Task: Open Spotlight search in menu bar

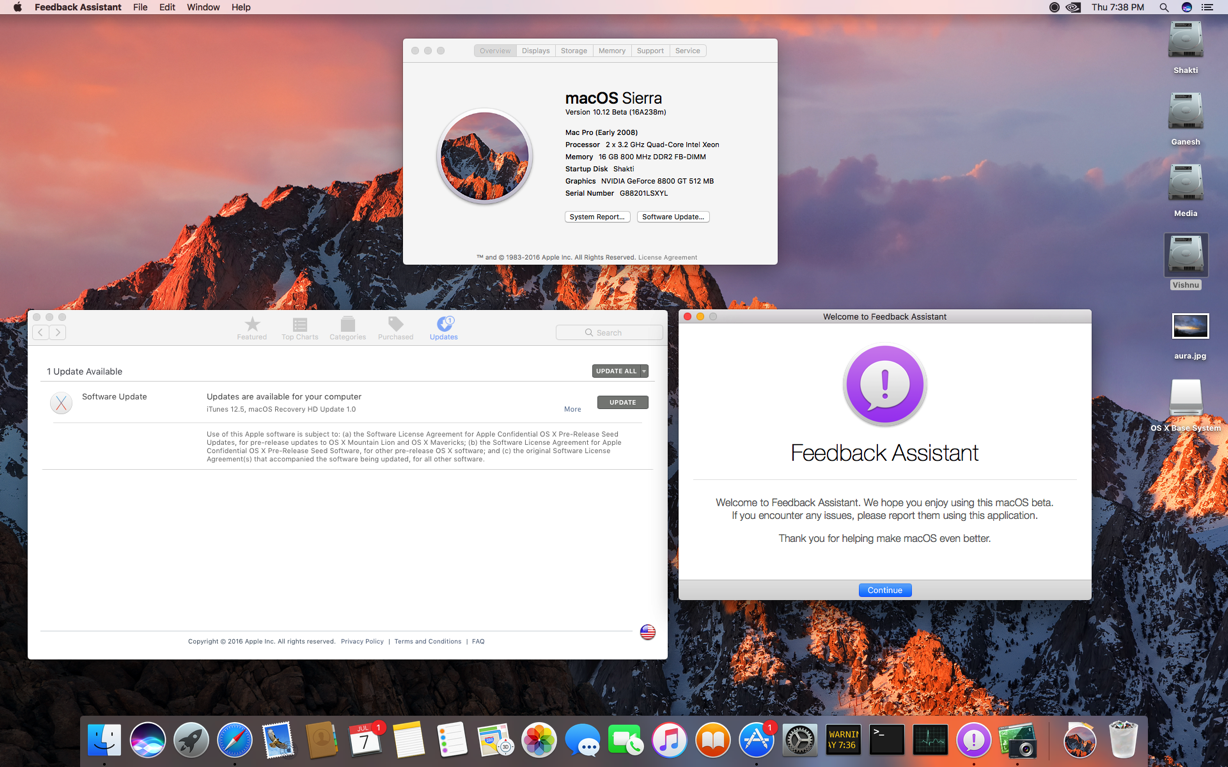Action: [1164, 7]
